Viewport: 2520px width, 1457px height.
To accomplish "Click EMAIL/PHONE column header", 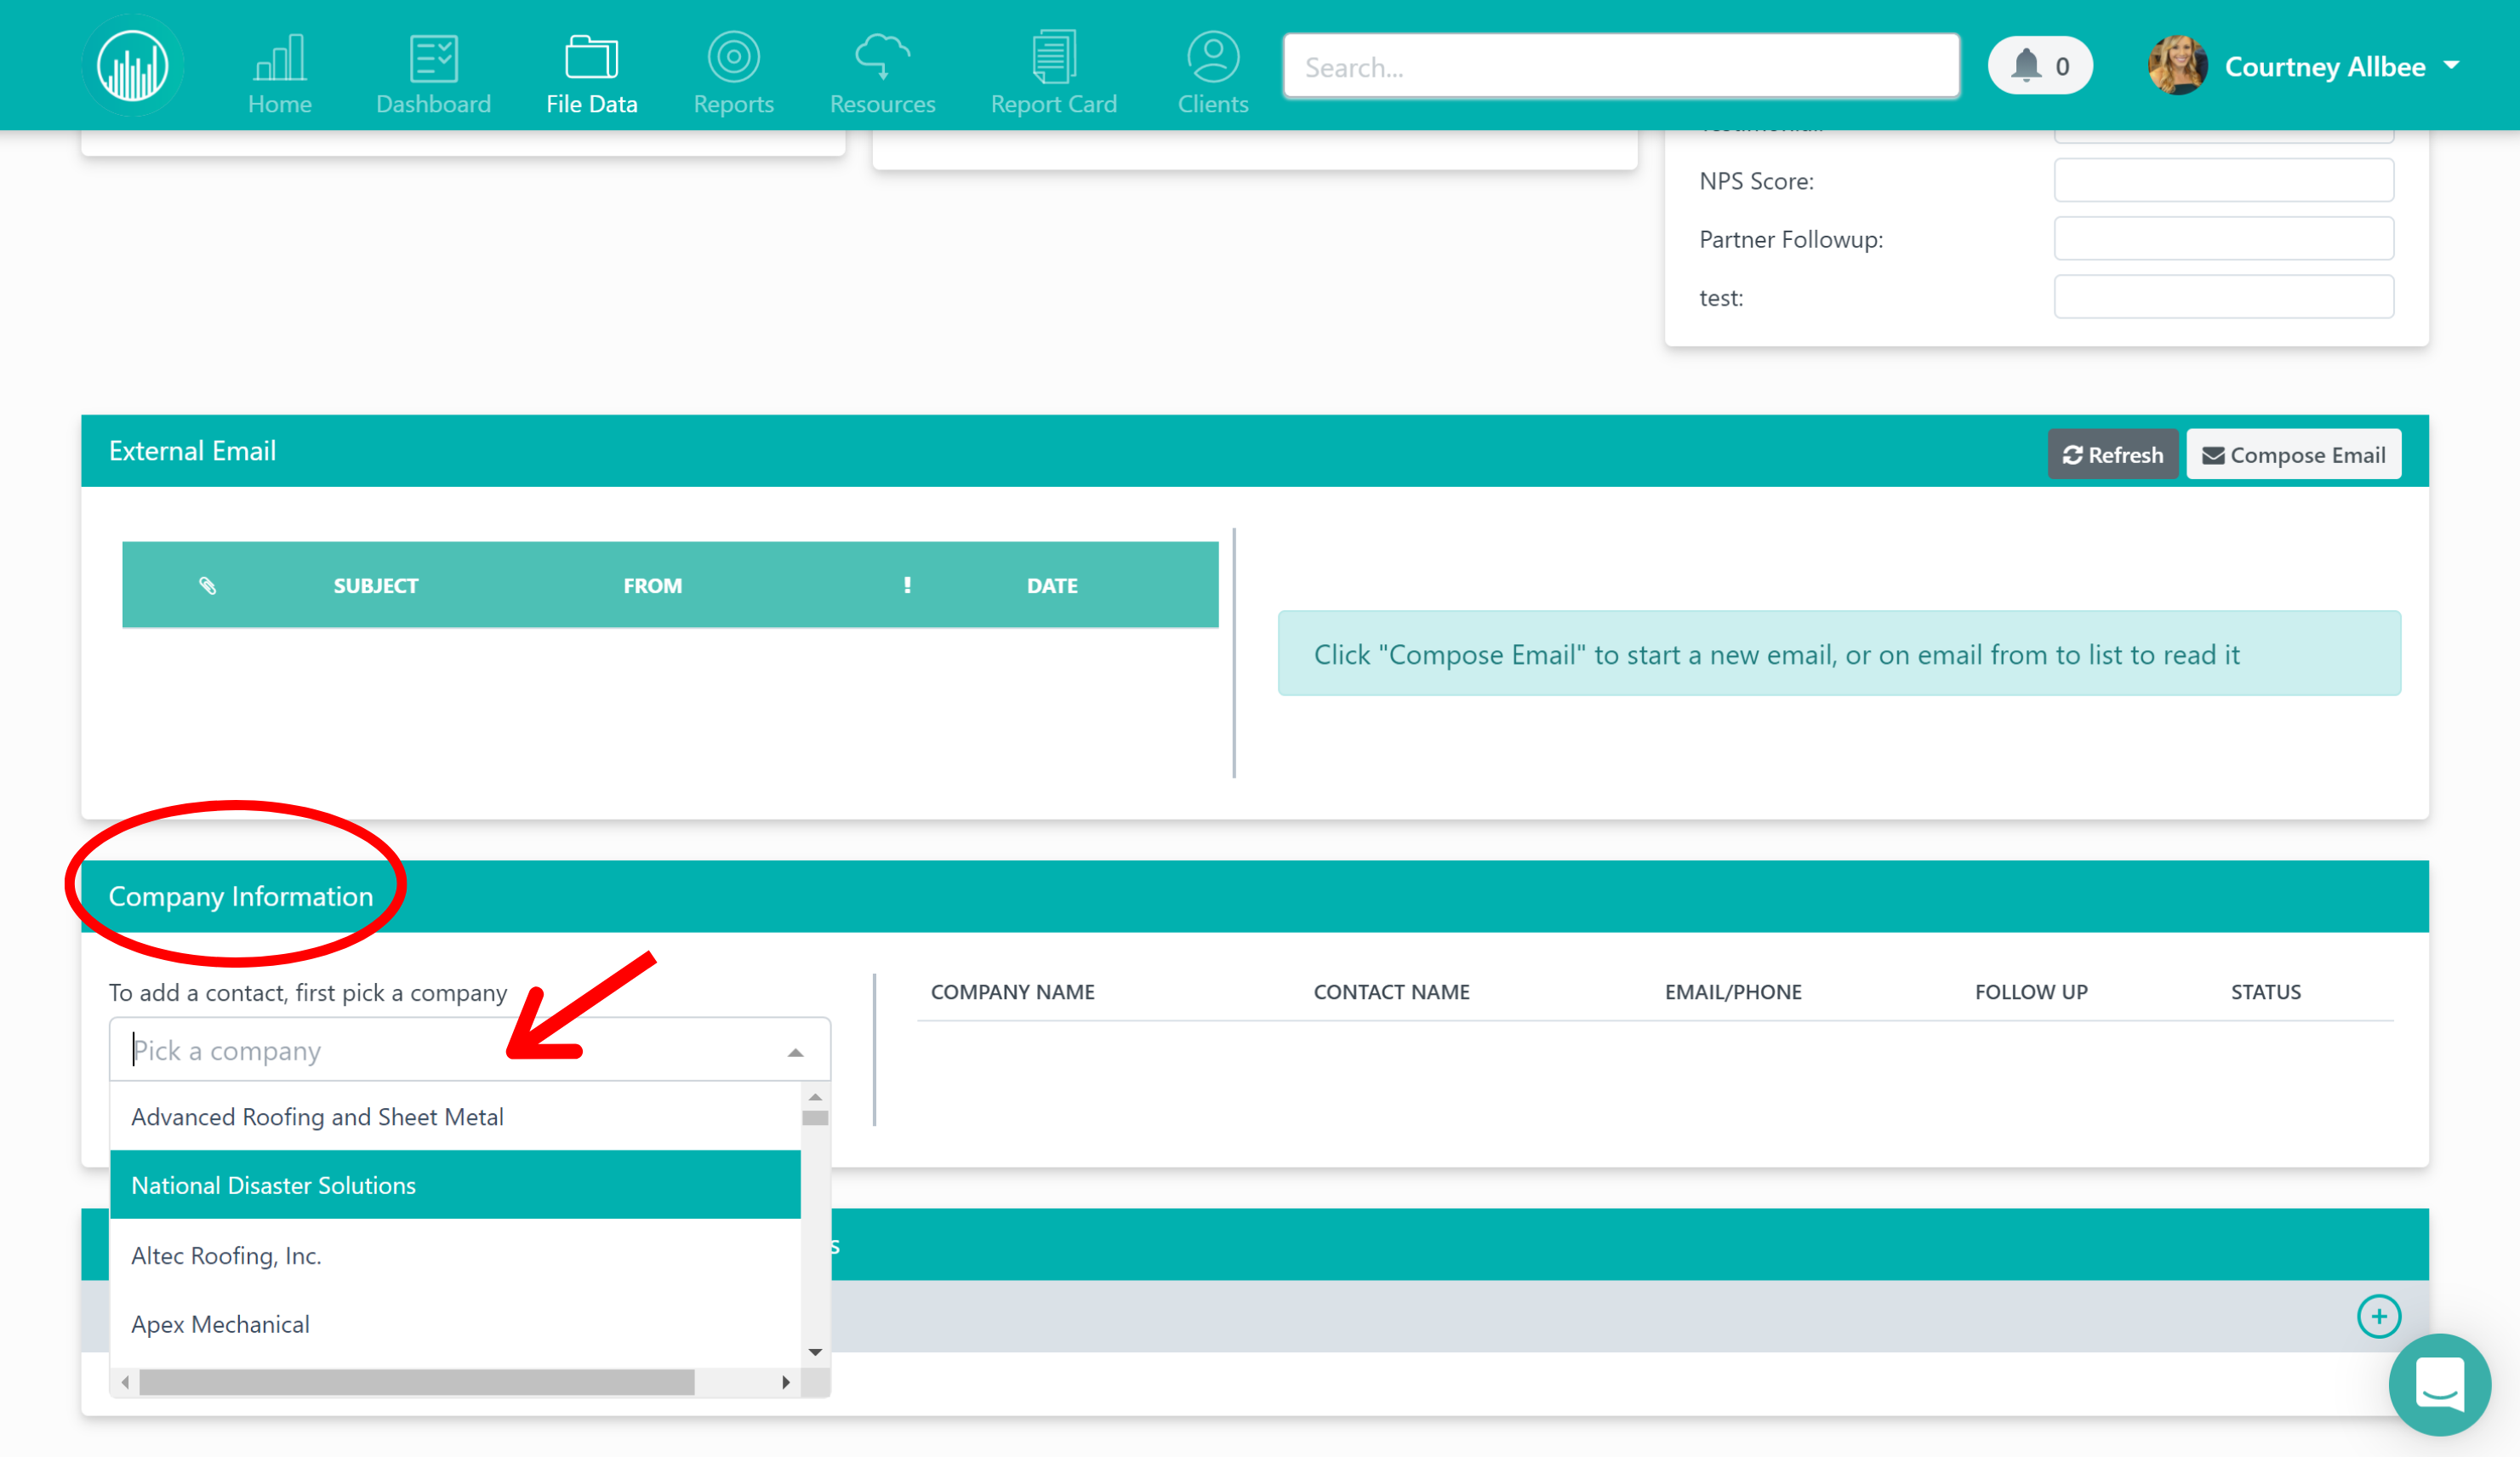I will point(1733,992).
